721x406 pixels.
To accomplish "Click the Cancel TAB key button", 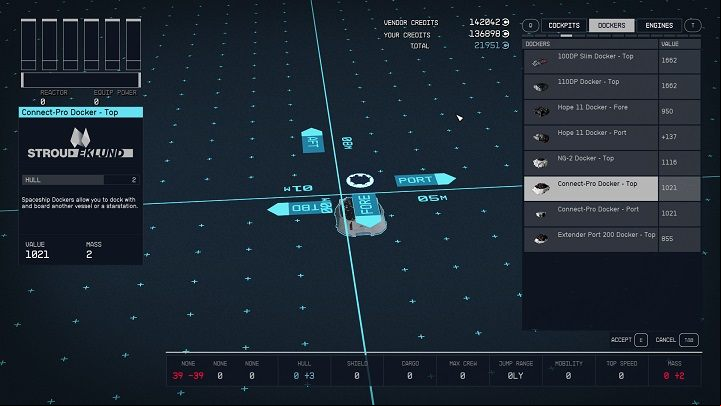I will (x=688, y=340).
